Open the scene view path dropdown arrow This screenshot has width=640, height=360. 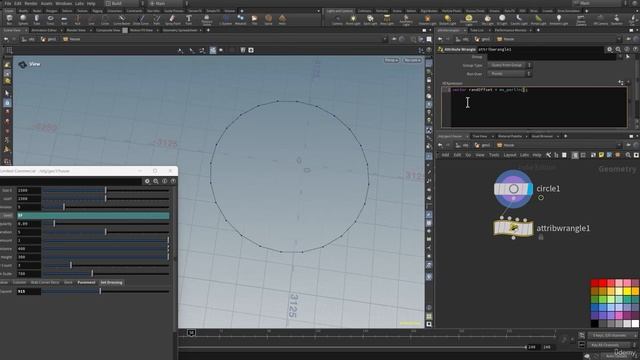click(x=384, y=39)
